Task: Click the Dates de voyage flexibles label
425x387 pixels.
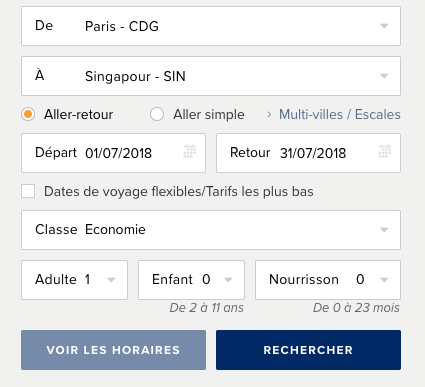Action: [179, 192]
